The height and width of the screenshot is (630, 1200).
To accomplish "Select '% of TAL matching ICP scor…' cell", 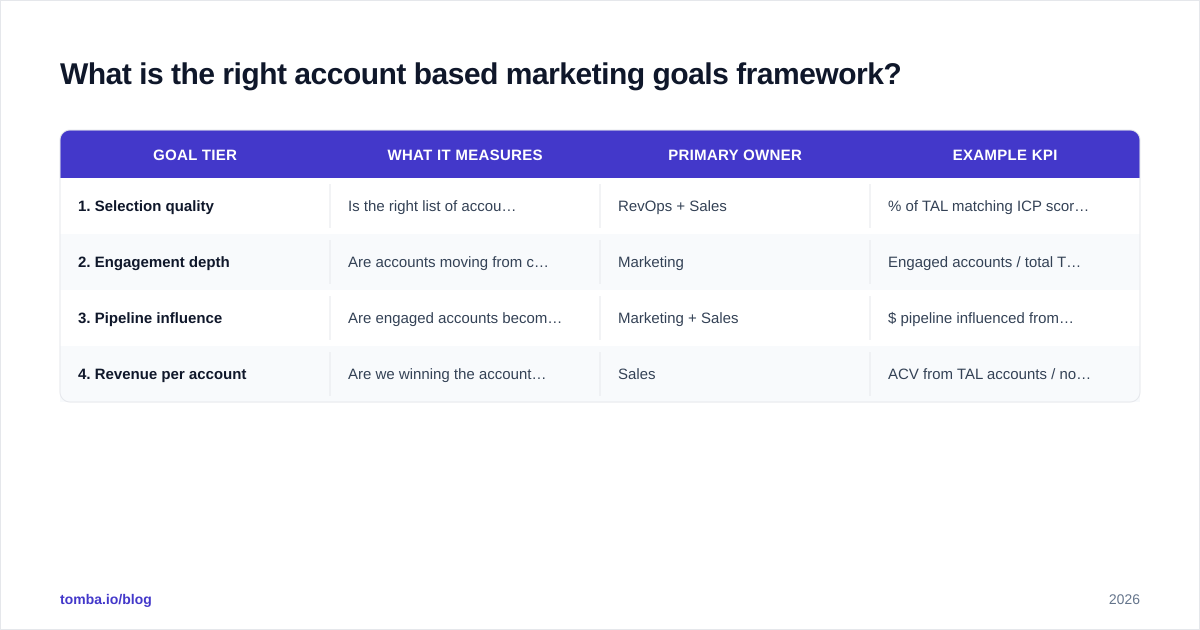I will click(x=1005, y=206).
